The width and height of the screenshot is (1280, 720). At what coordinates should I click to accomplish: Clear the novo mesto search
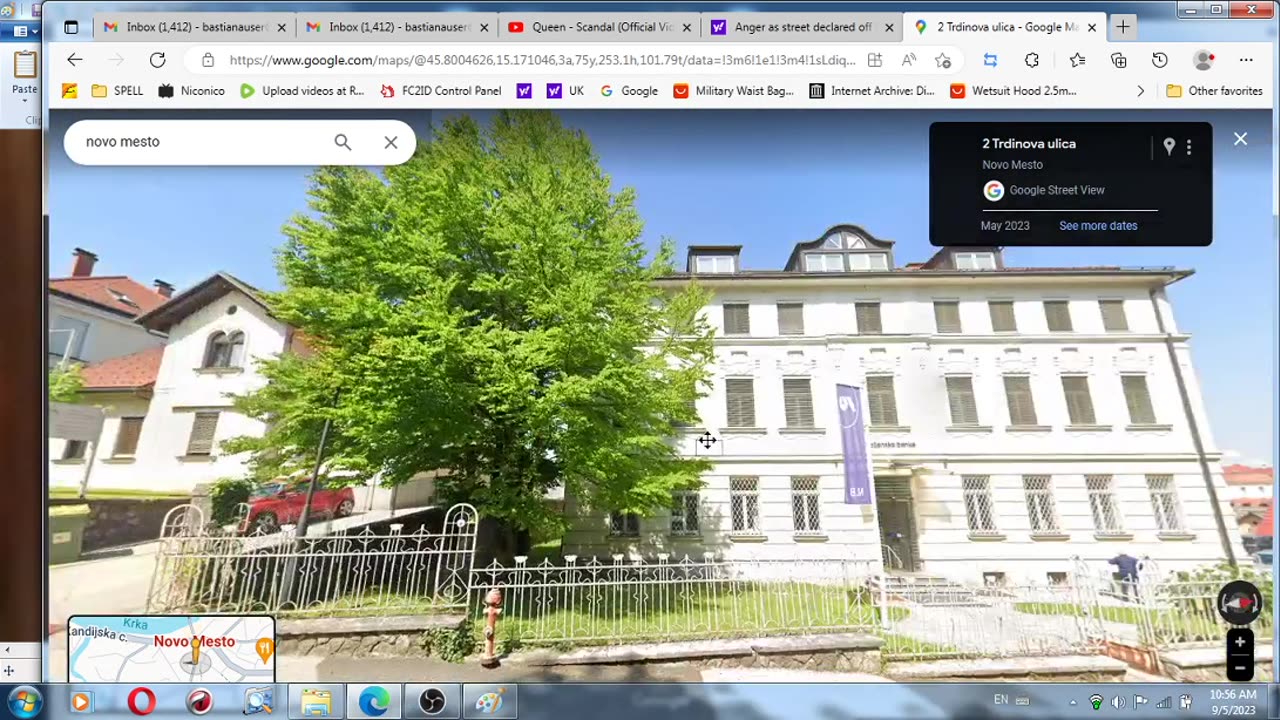pos(391,142)
